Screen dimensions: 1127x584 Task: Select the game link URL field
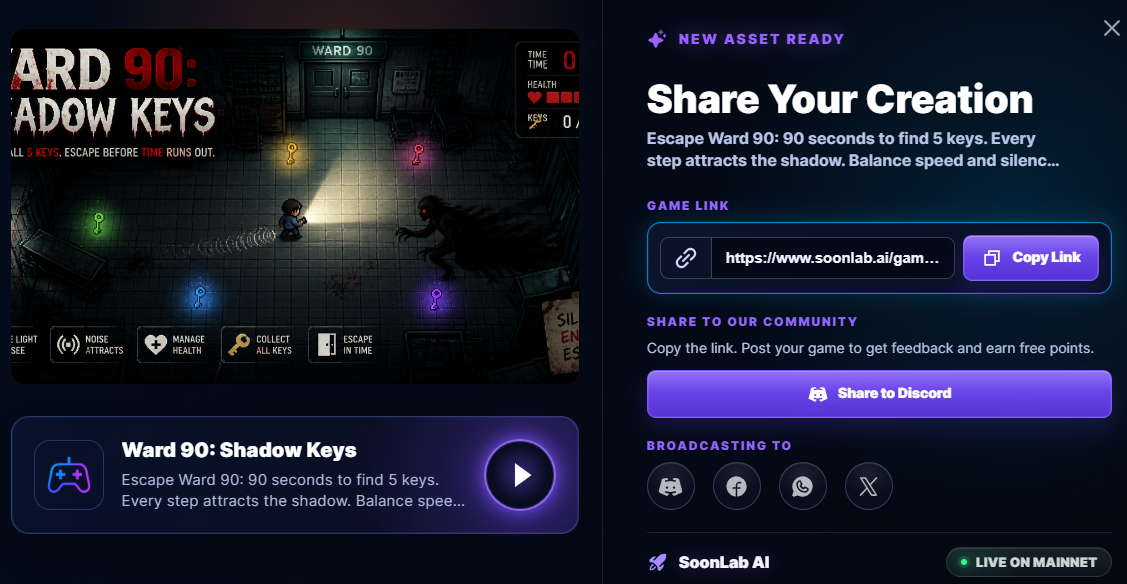point(832,258)
